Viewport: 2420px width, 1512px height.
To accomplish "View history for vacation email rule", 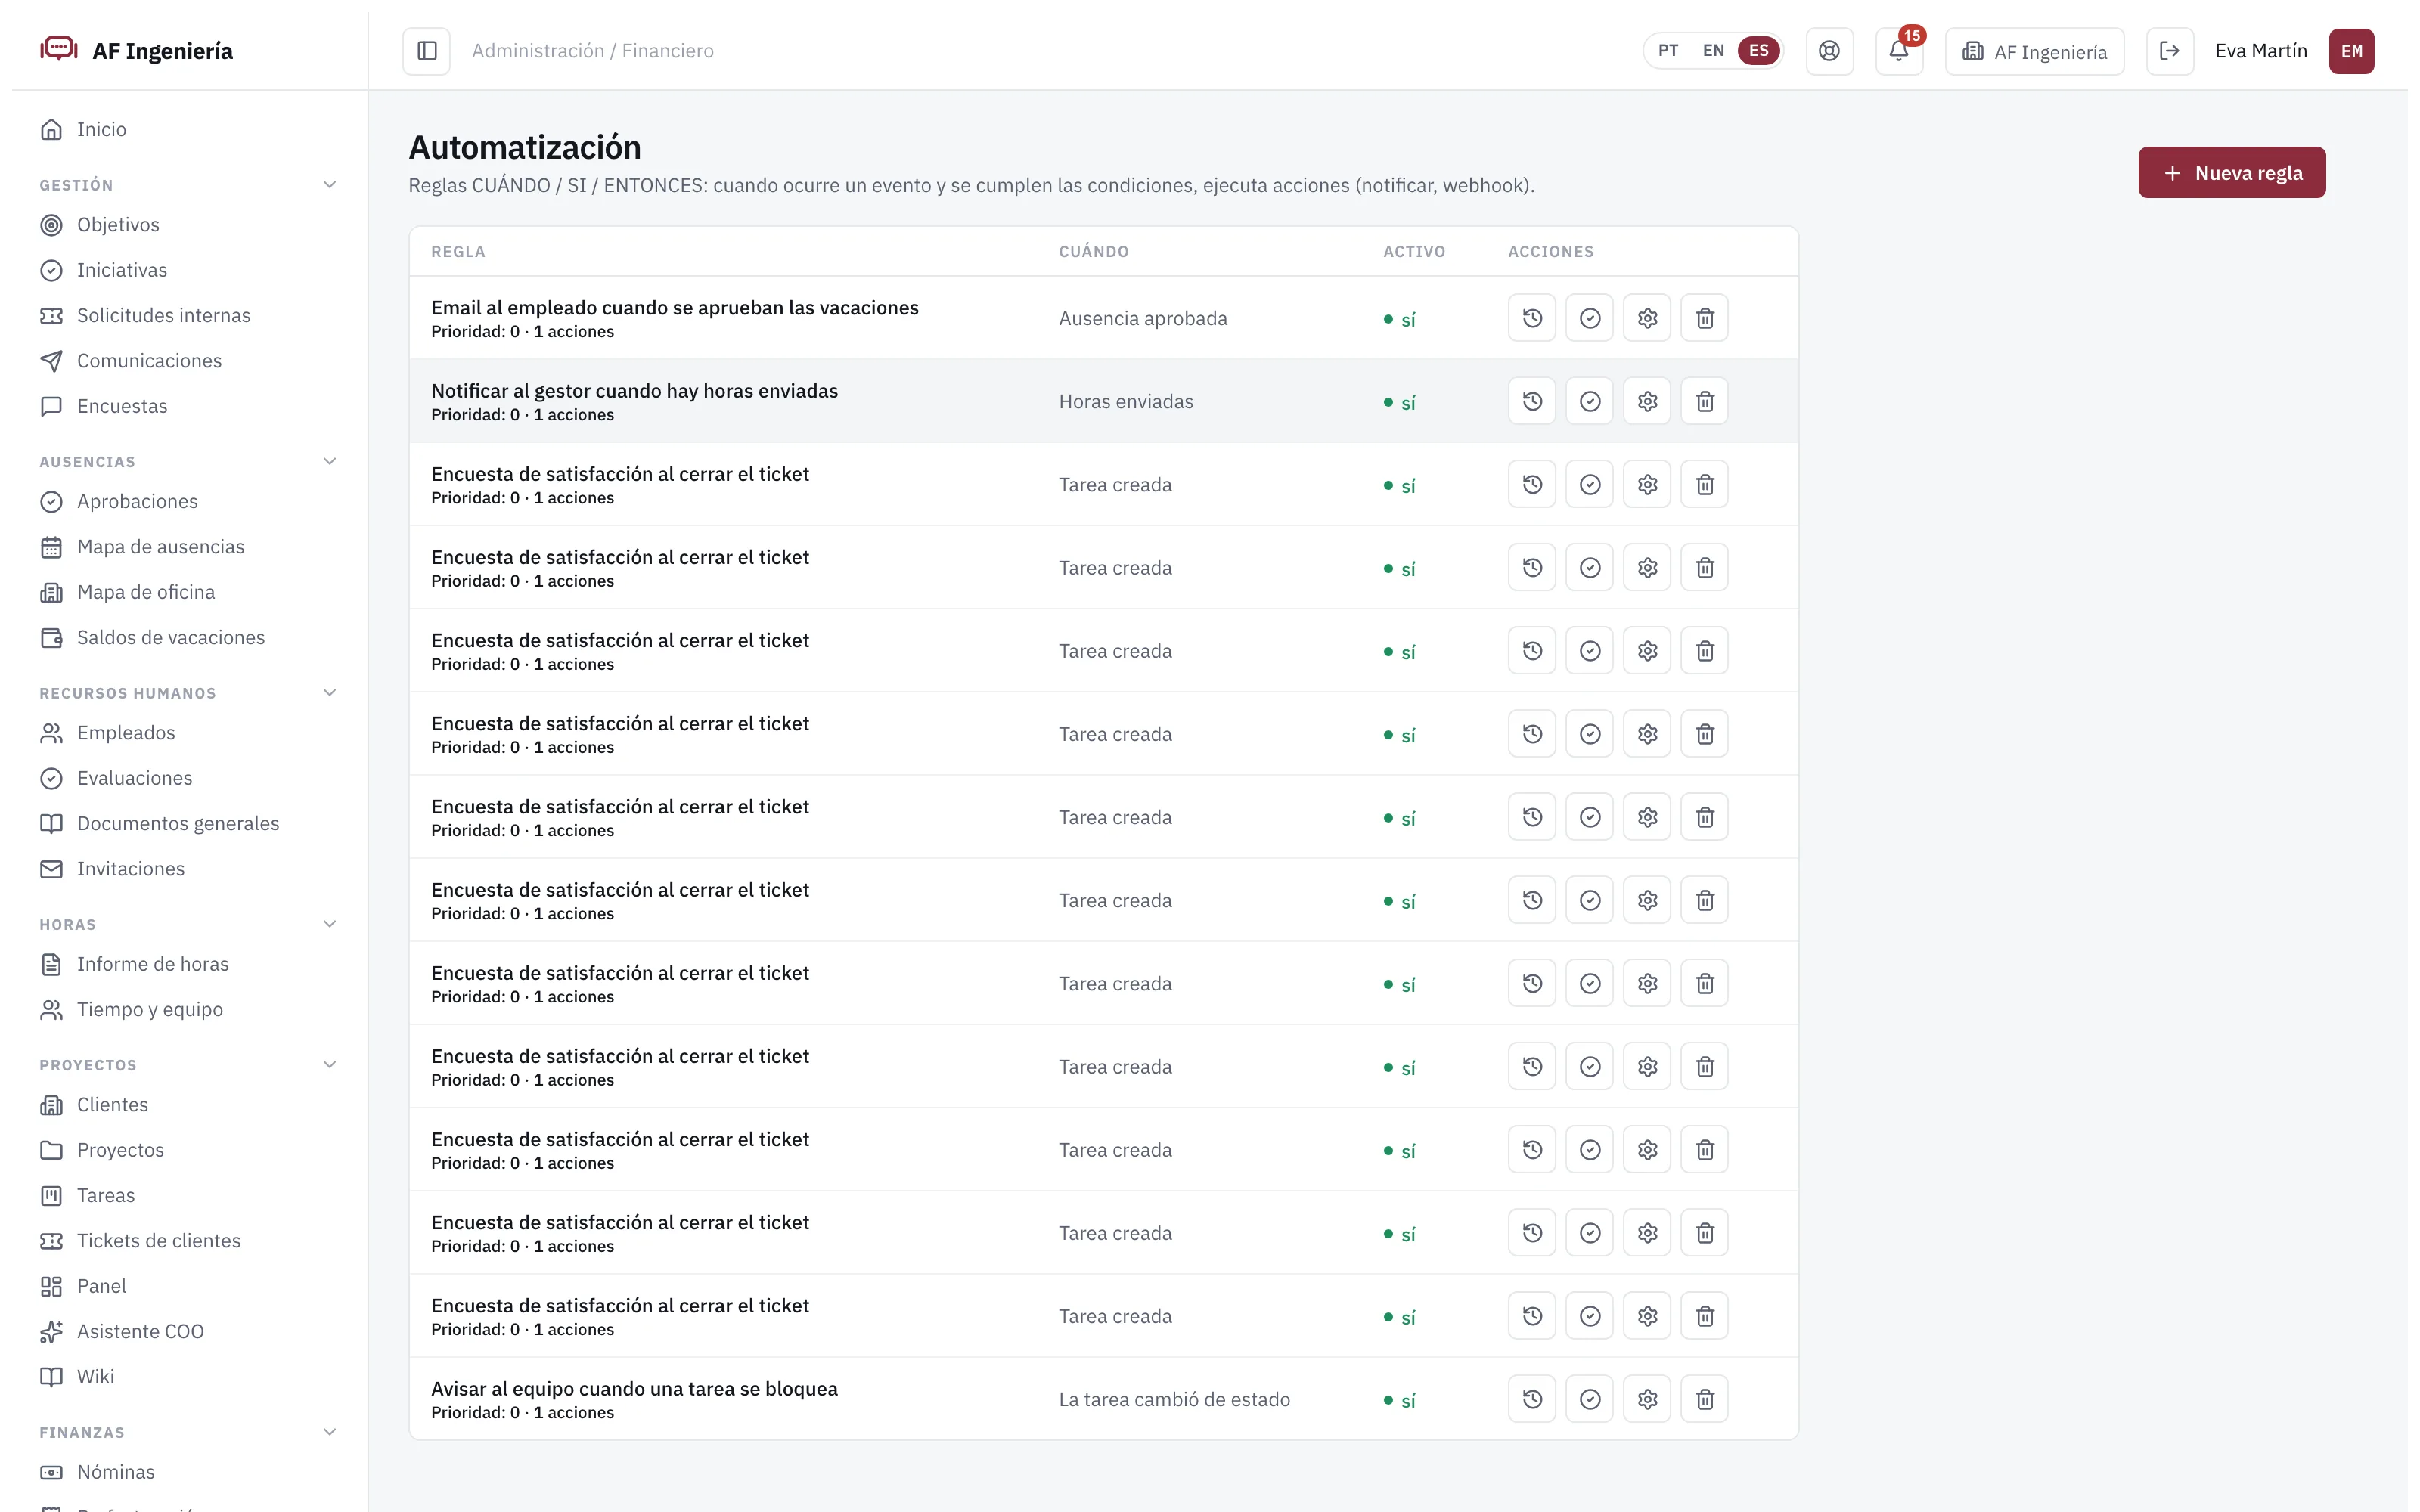I will (x=1532, y=318).
